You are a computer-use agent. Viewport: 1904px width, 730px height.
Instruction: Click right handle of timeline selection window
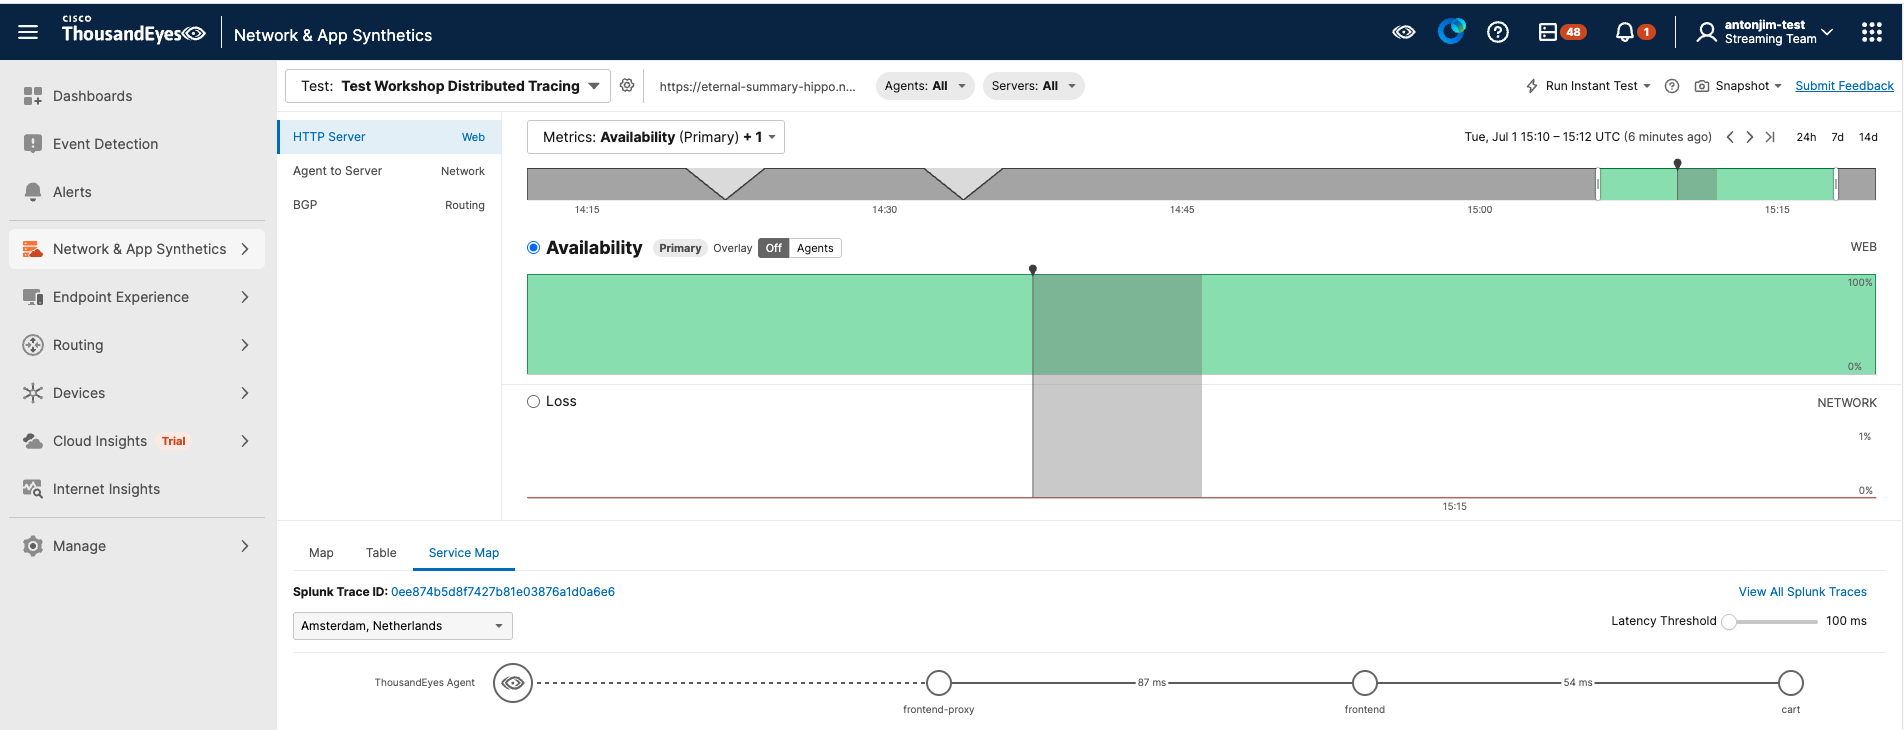point(1836,184)
